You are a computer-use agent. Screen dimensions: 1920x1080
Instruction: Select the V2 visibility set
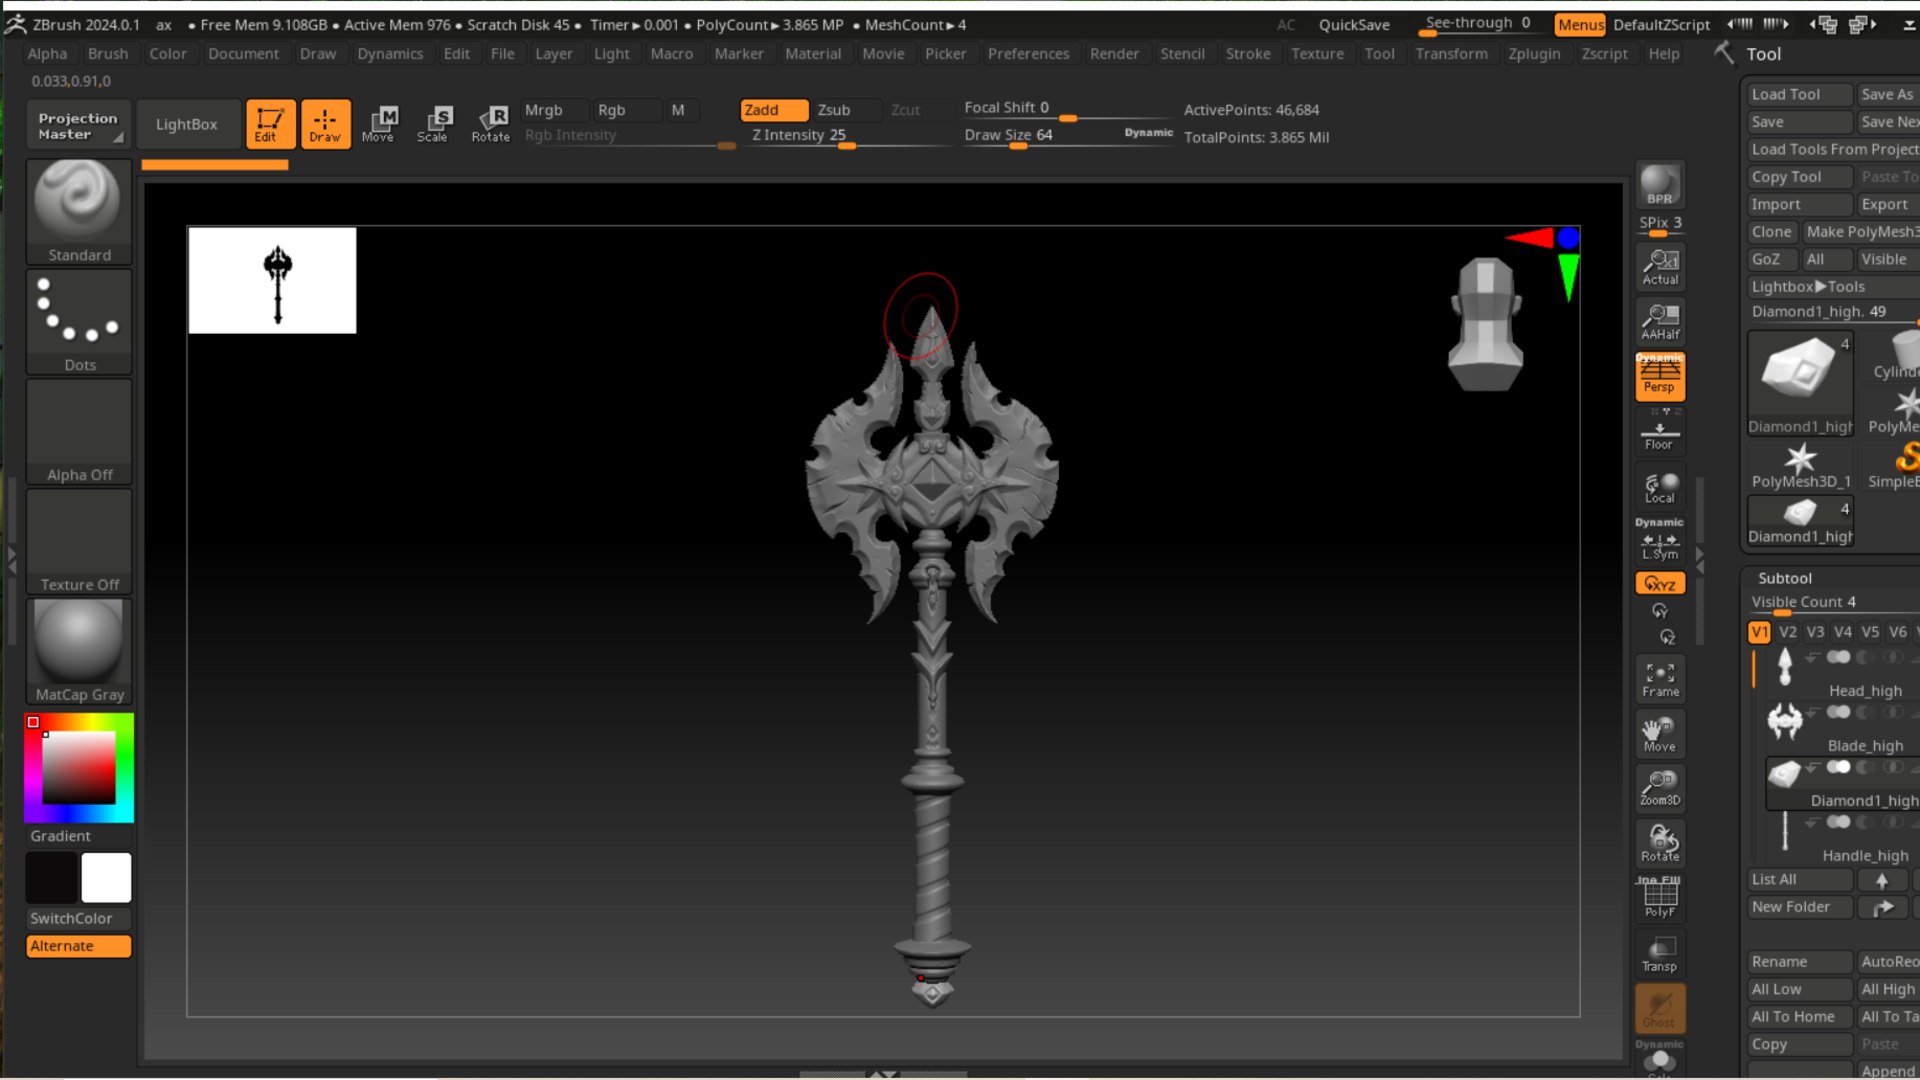1787,632
